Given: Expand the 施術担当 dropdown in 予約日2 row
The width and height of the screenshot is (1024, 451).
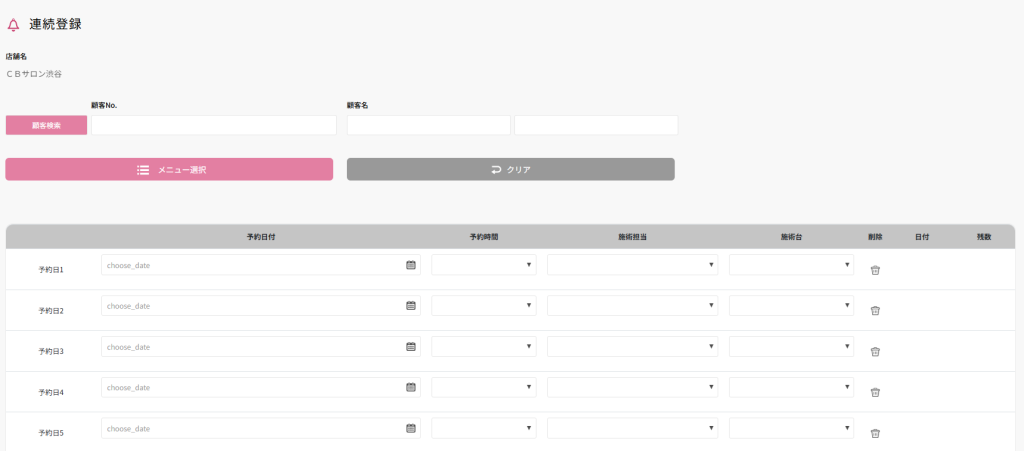Looking at the screenshot, I should tap(632, 306).
